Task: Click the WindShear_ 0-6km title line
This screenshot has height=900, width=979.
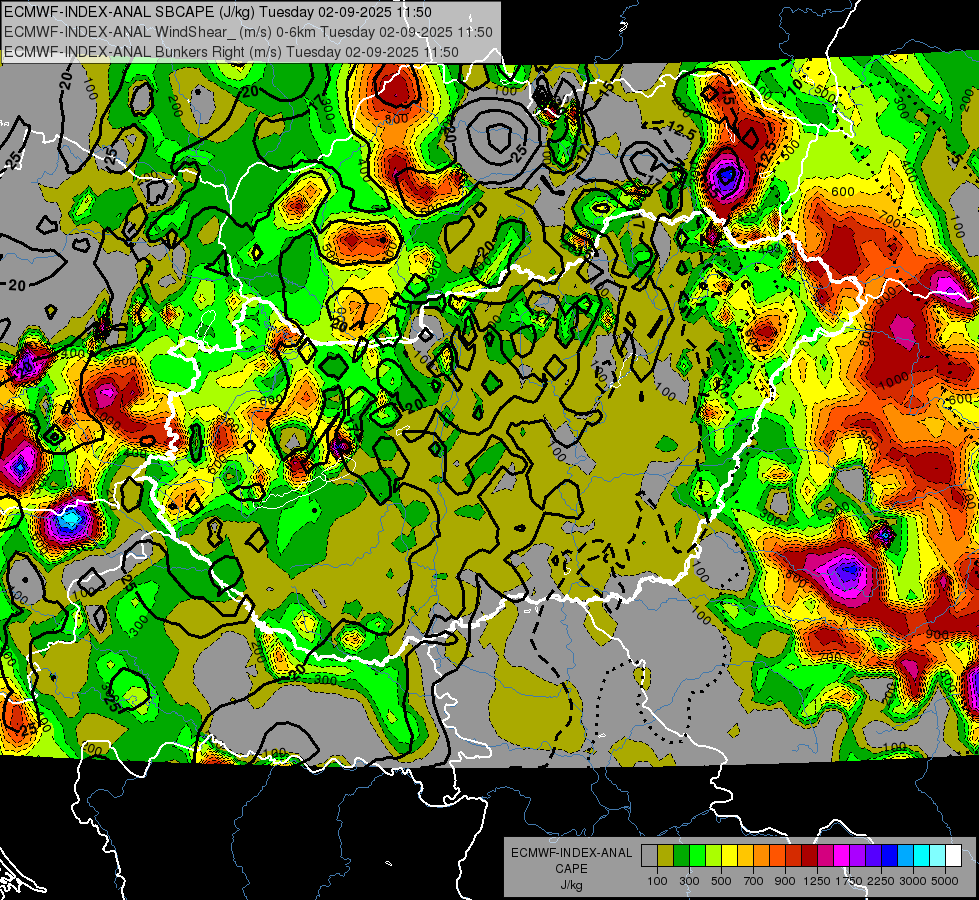Action: coord(248,32)
